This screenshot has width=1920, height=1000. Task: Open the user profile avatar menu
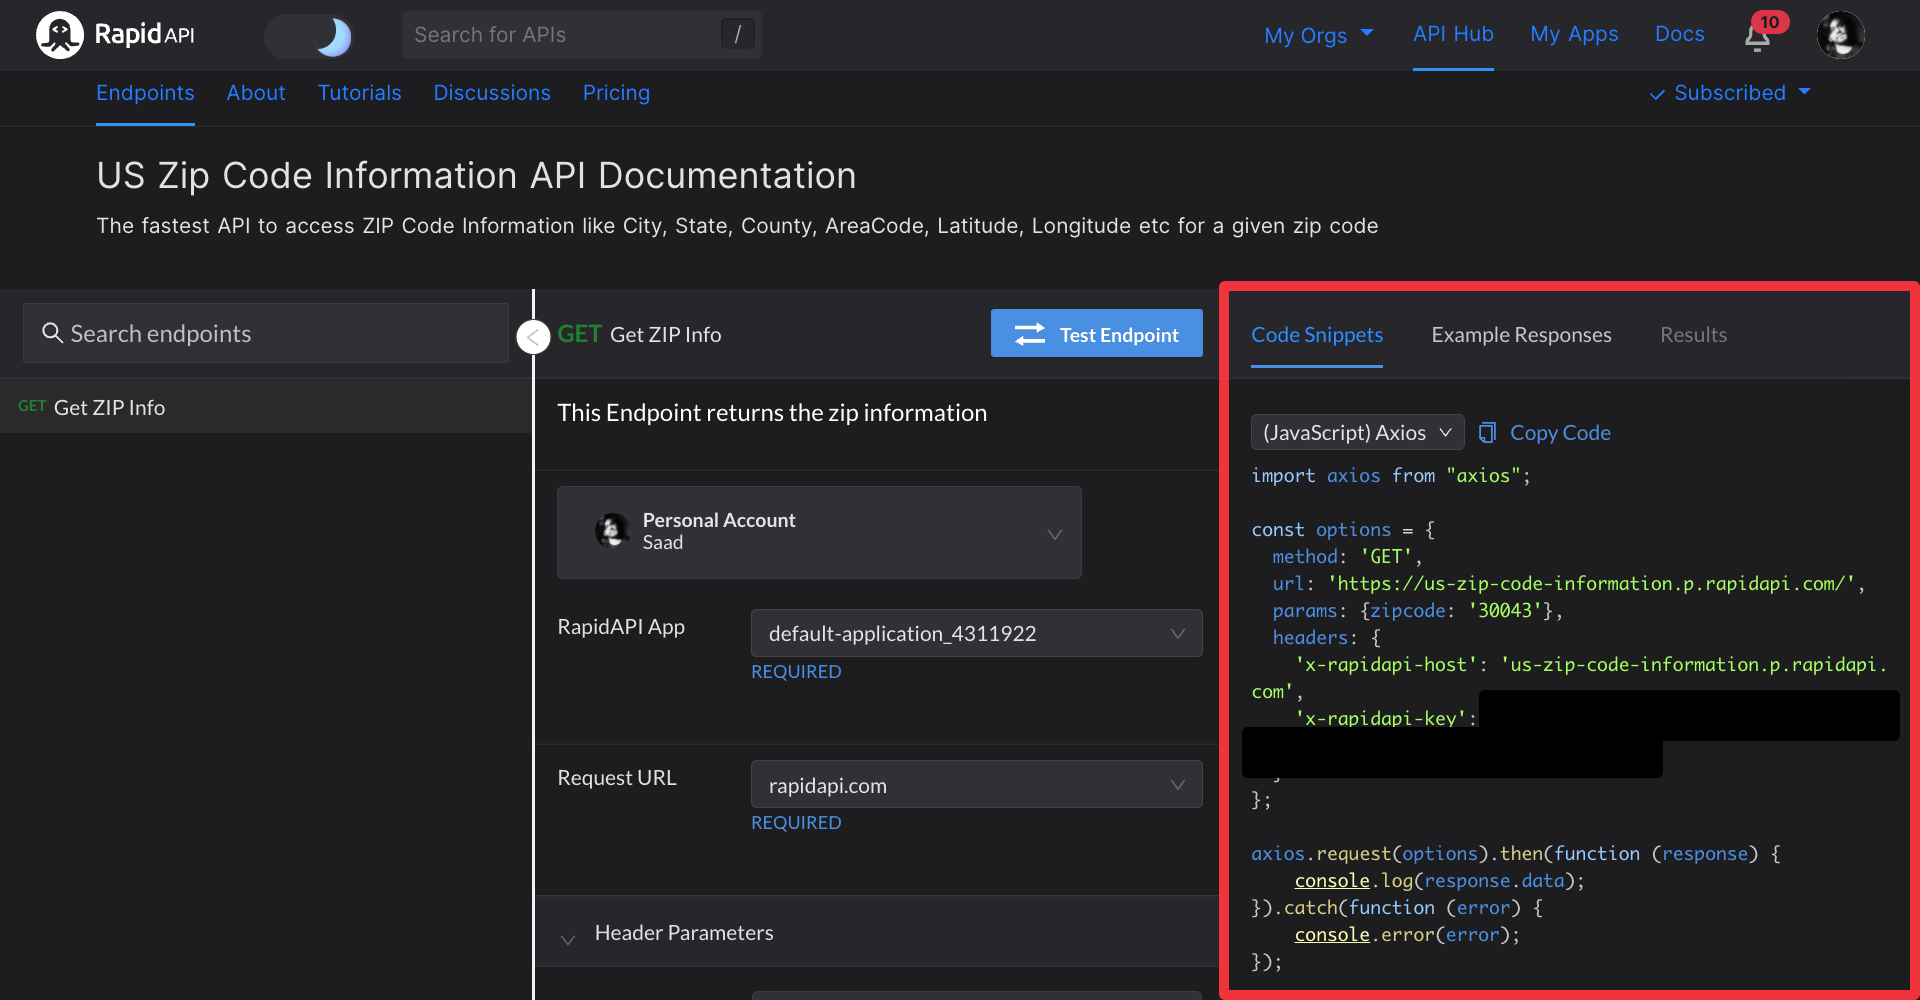click(1840, 35)
